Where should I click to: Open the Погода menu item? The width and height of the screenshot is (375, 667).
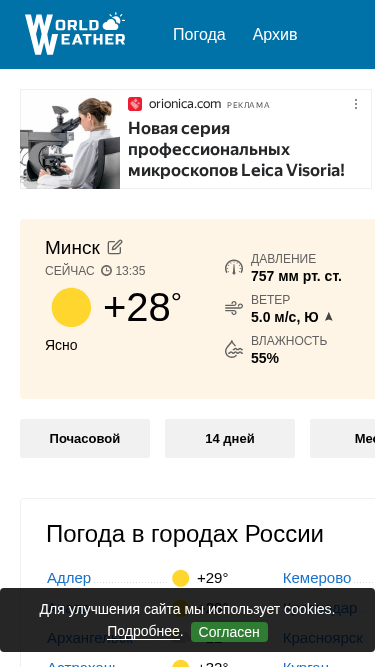pyautogui.click(x=199, y=34)
